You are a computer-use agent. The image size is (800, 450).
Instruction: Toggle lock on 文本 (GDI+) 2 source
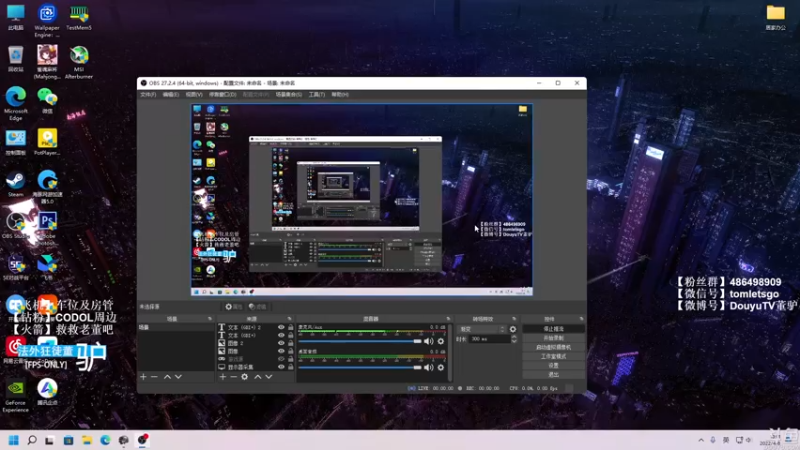291,327
